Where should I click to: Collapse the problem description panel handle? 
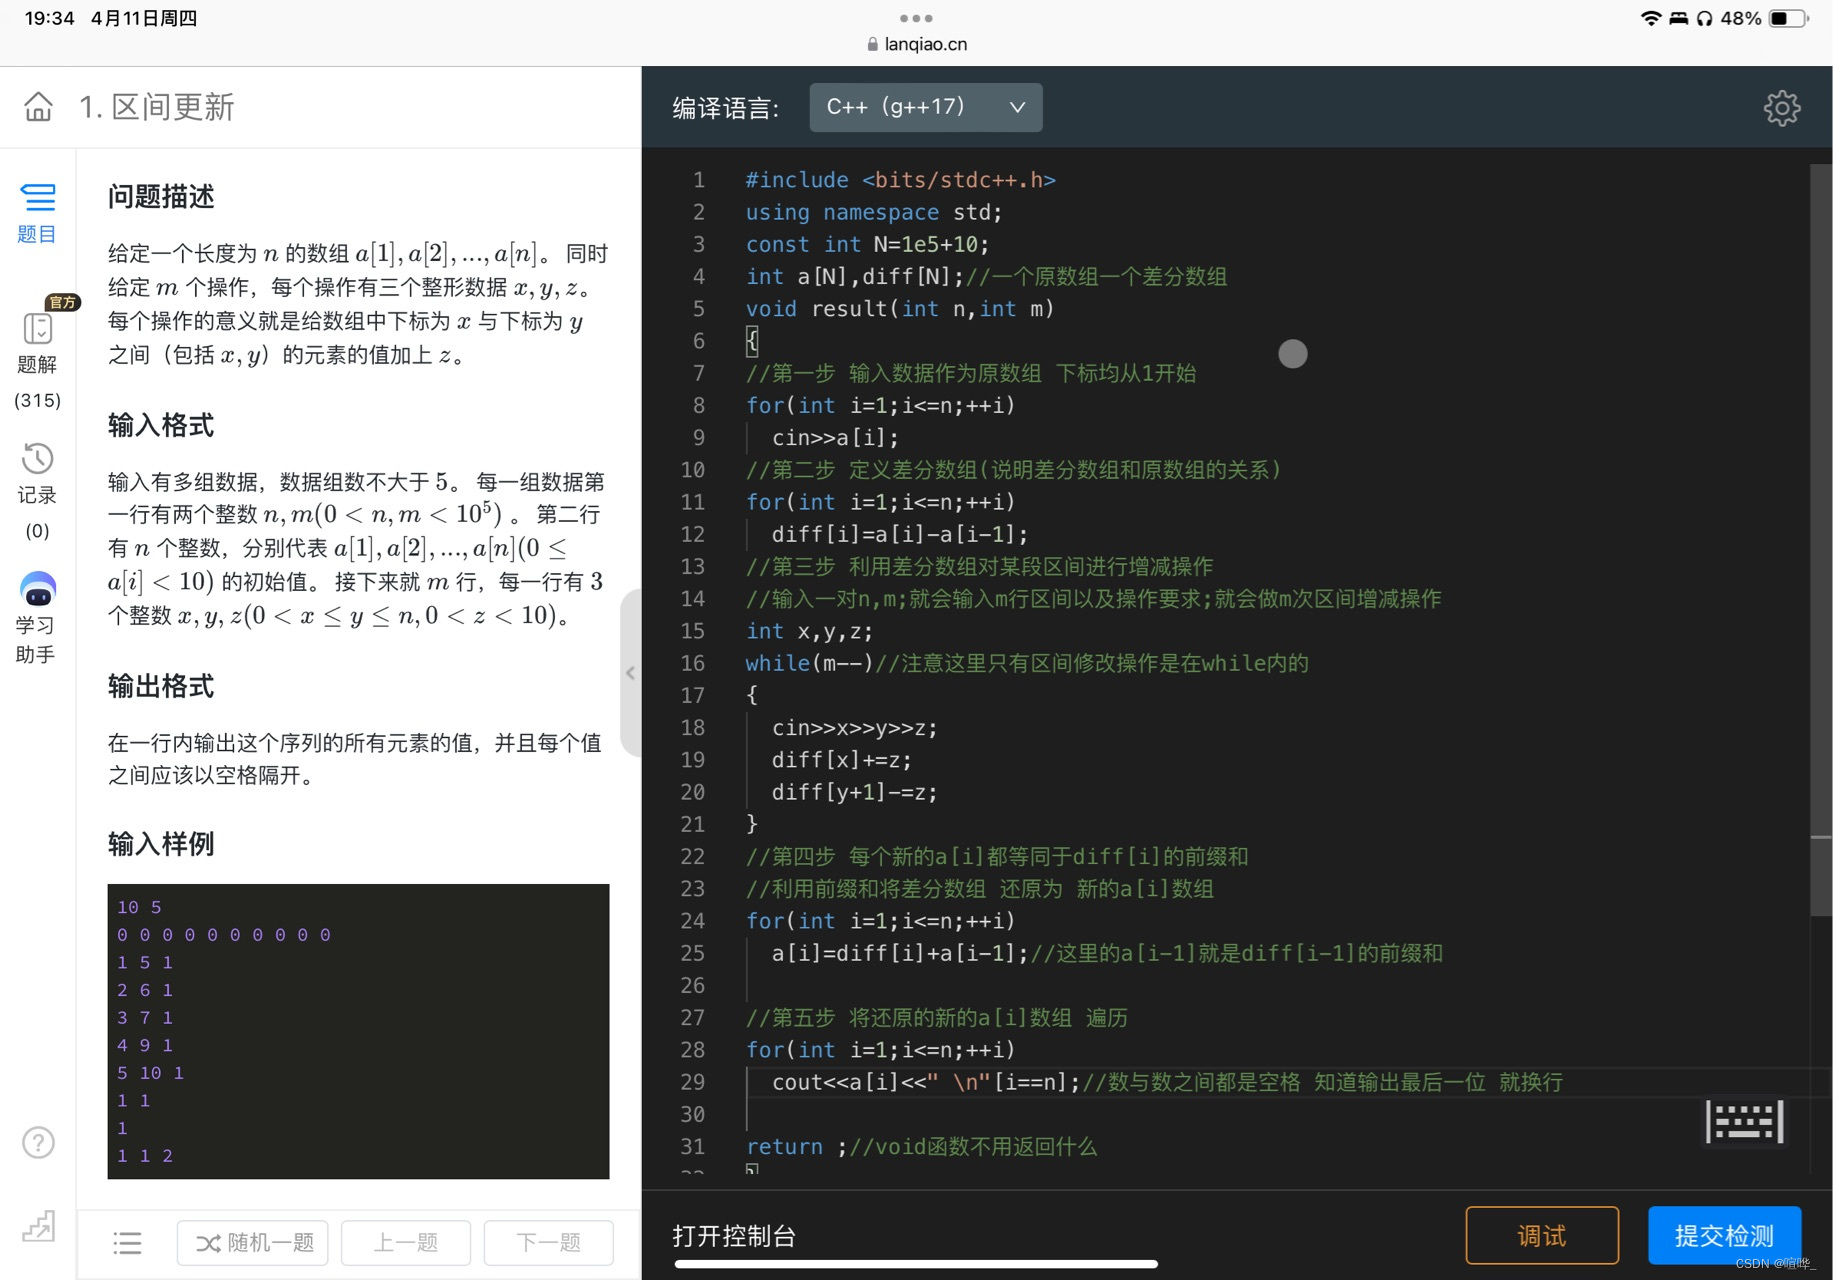pos(630,673)
